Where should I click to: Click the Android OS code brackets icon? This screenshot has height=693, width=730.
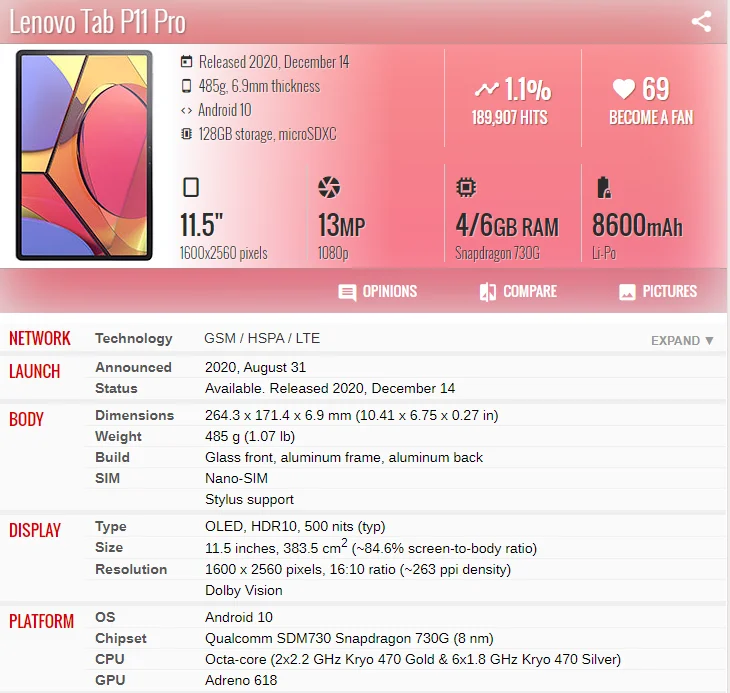click(x=186, y=111)
